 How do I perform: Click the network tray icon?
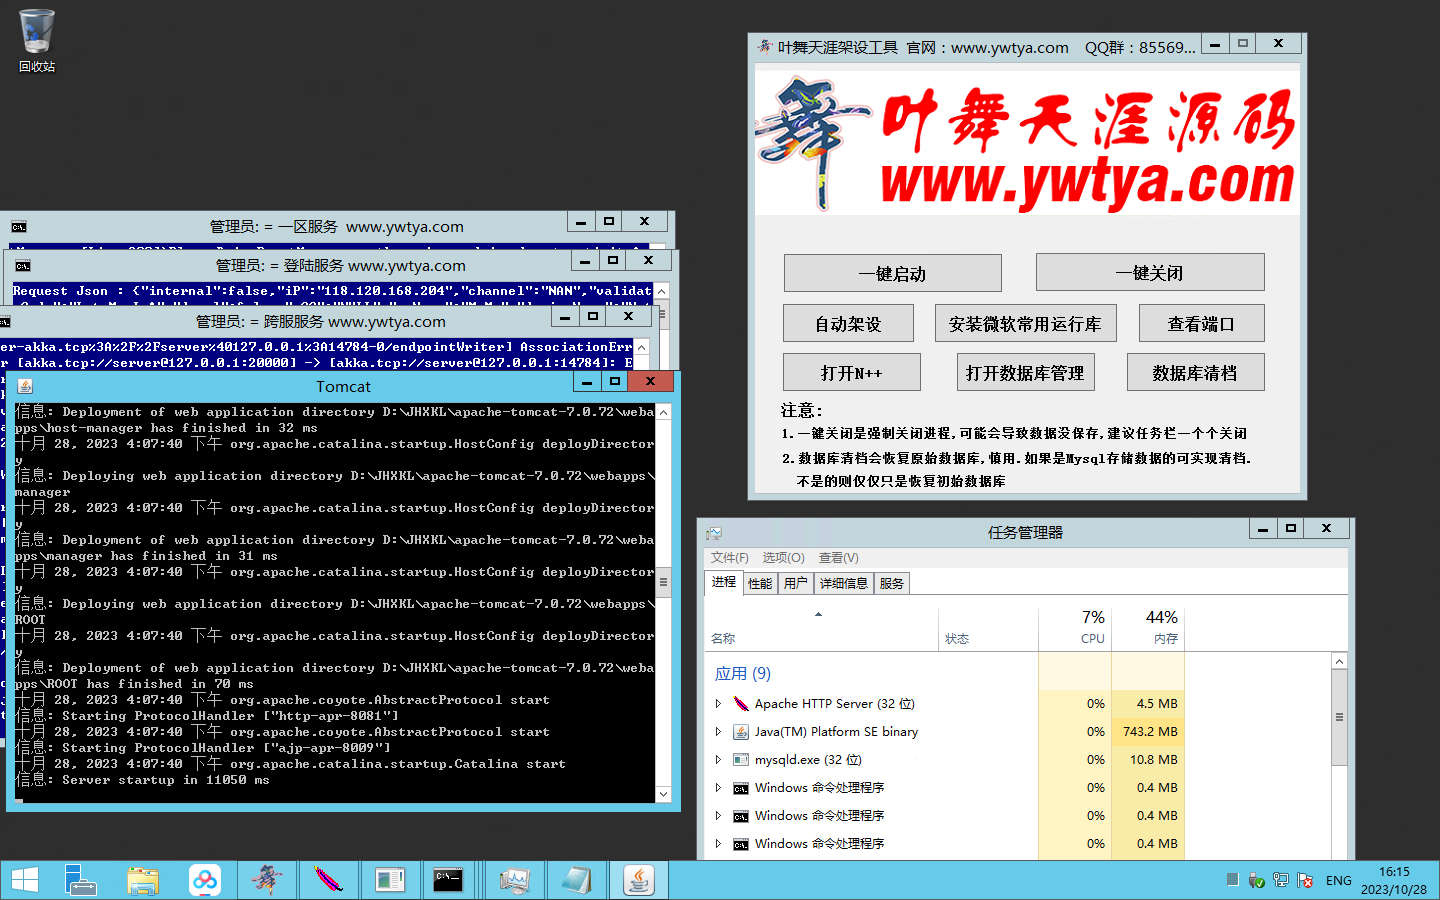1280,880
